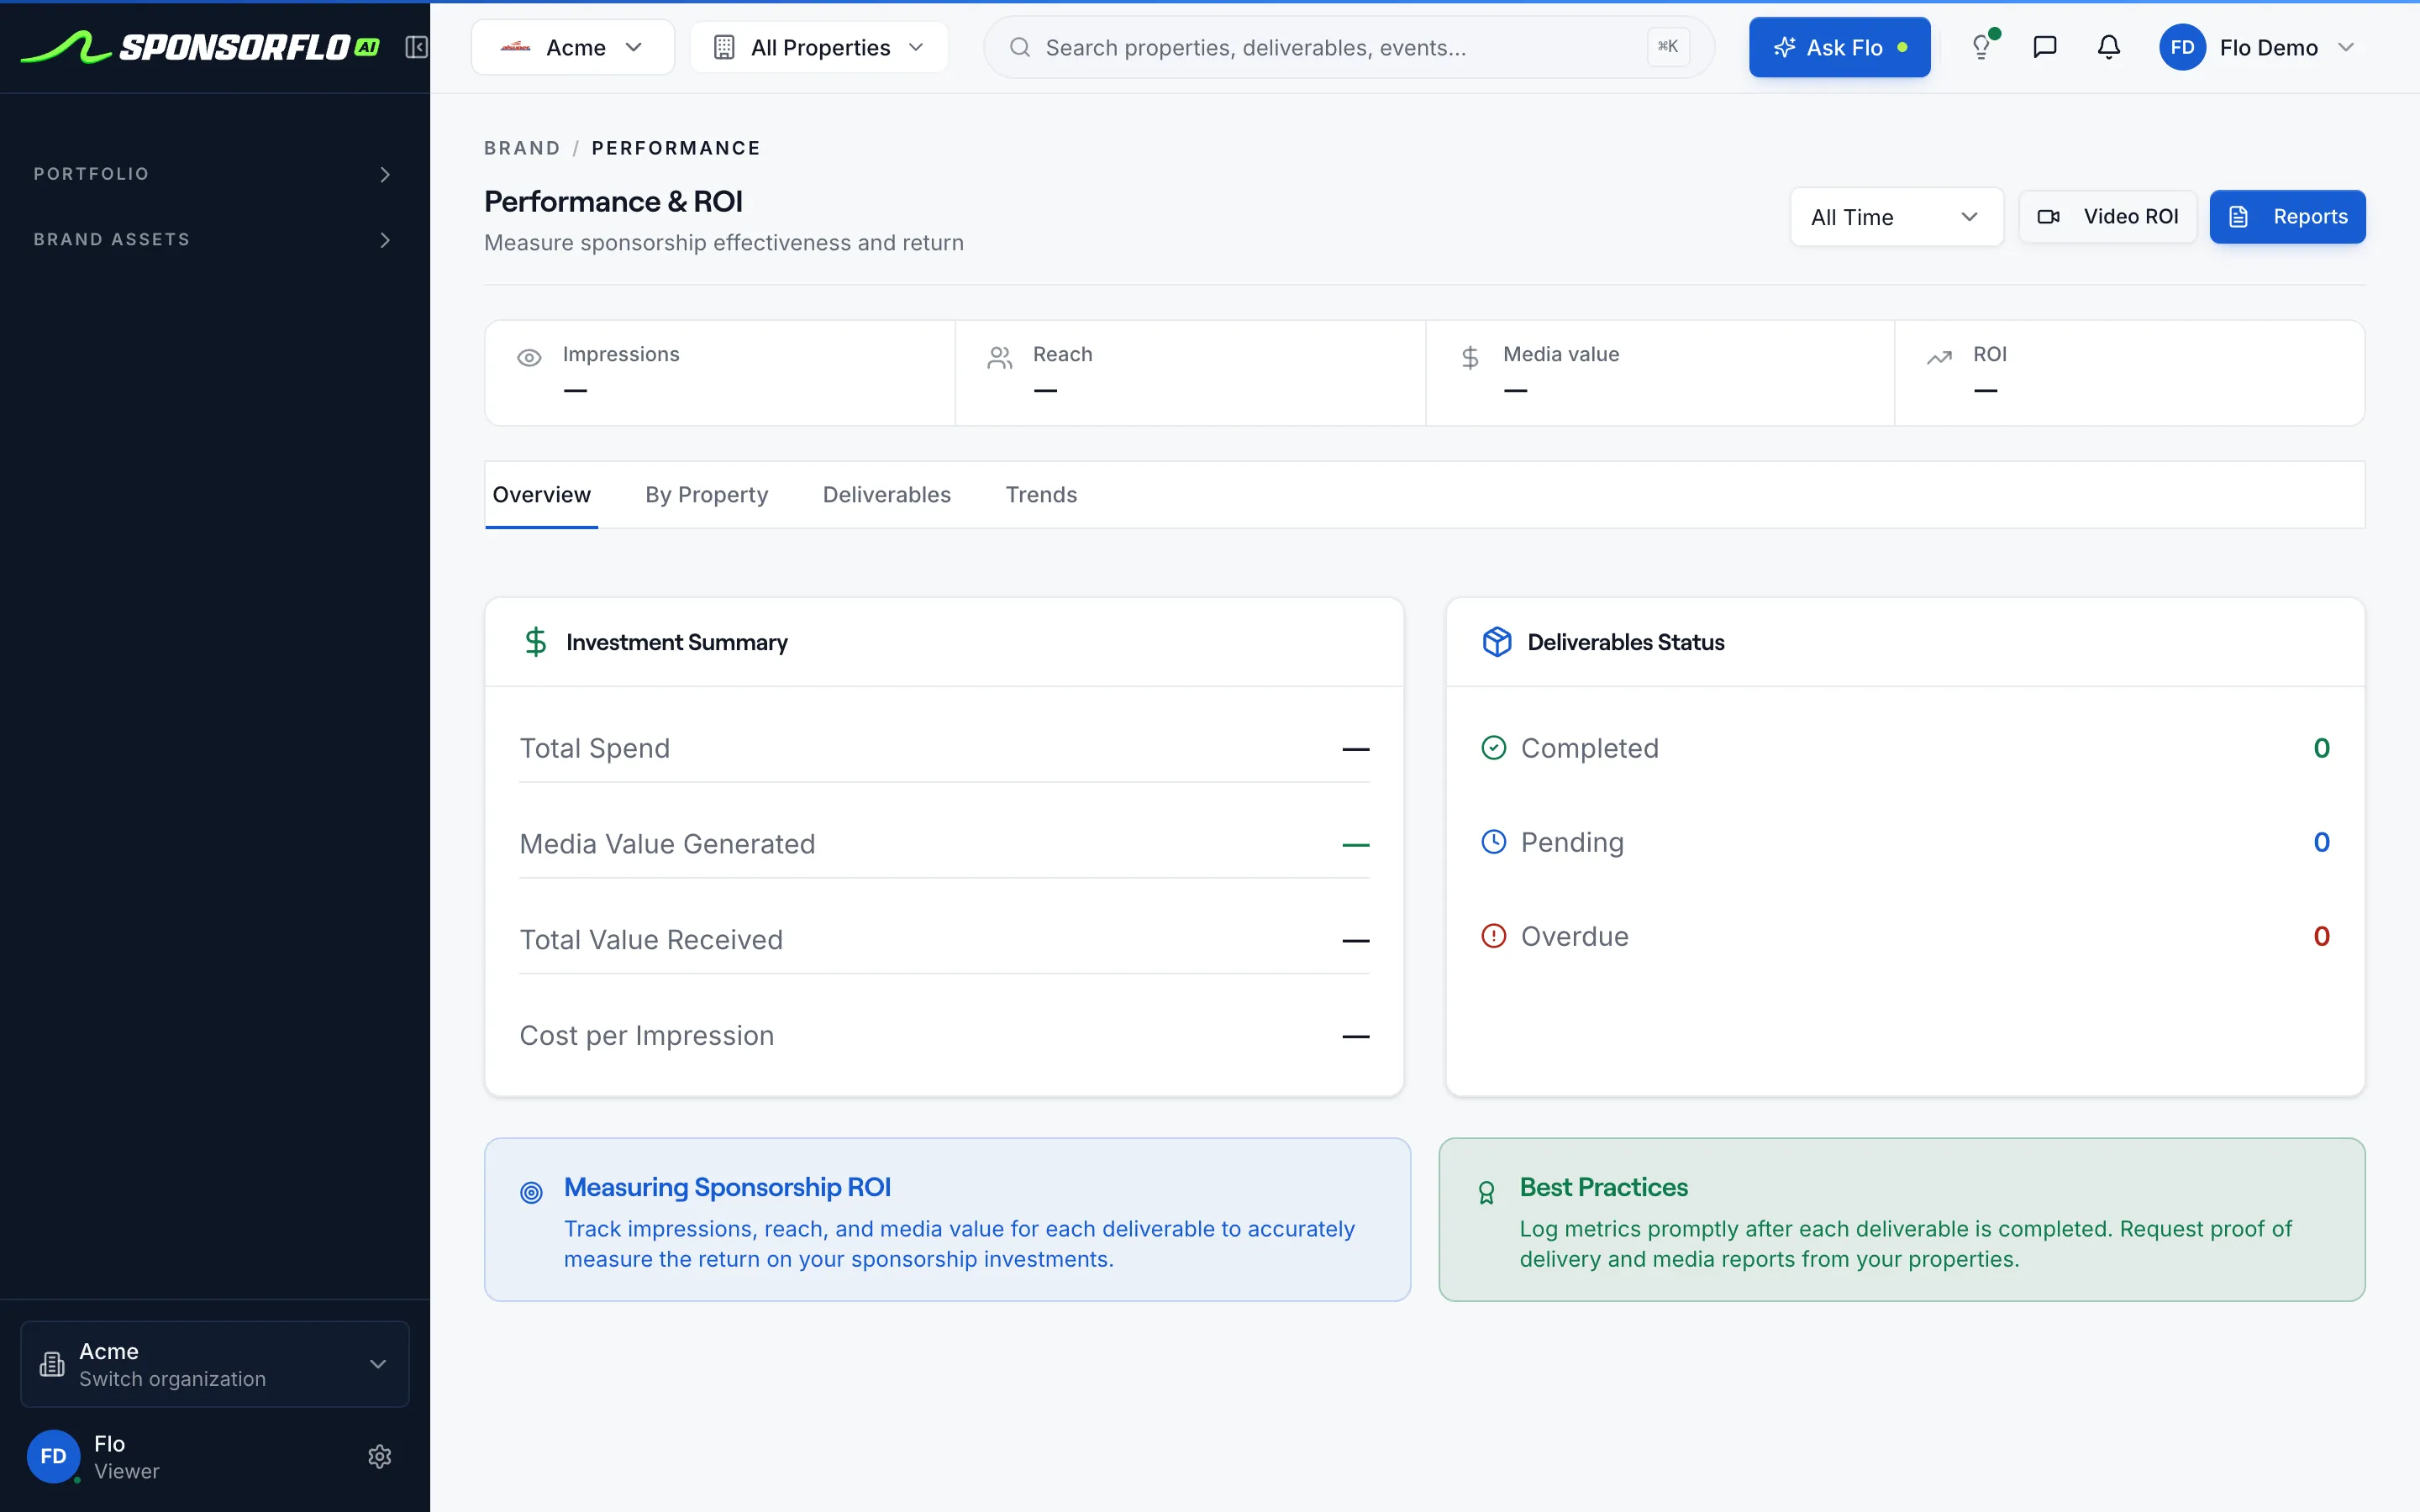Click the ⌘K shortcut badge
The width and height of the screenshot is (2420, 1512).
(1668, 46)
